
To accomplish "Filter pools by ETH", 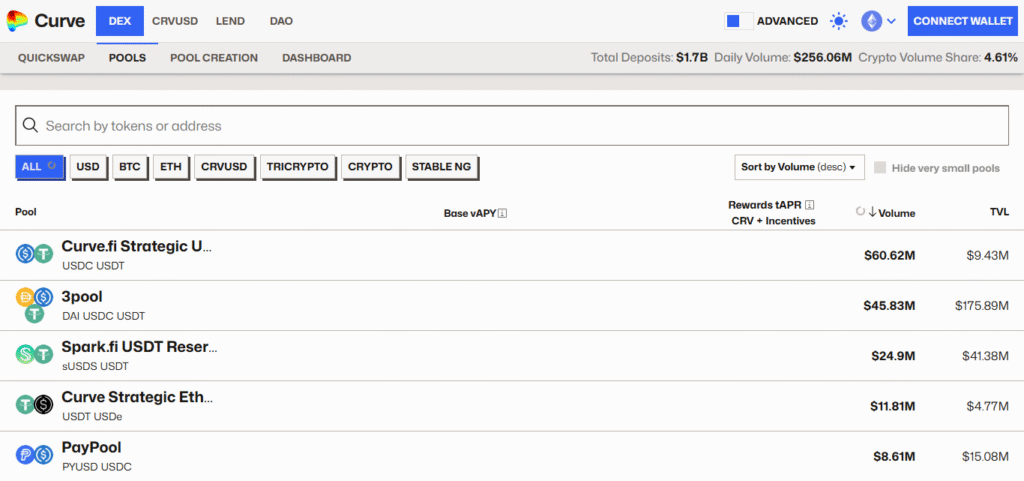I will point(171,166).
